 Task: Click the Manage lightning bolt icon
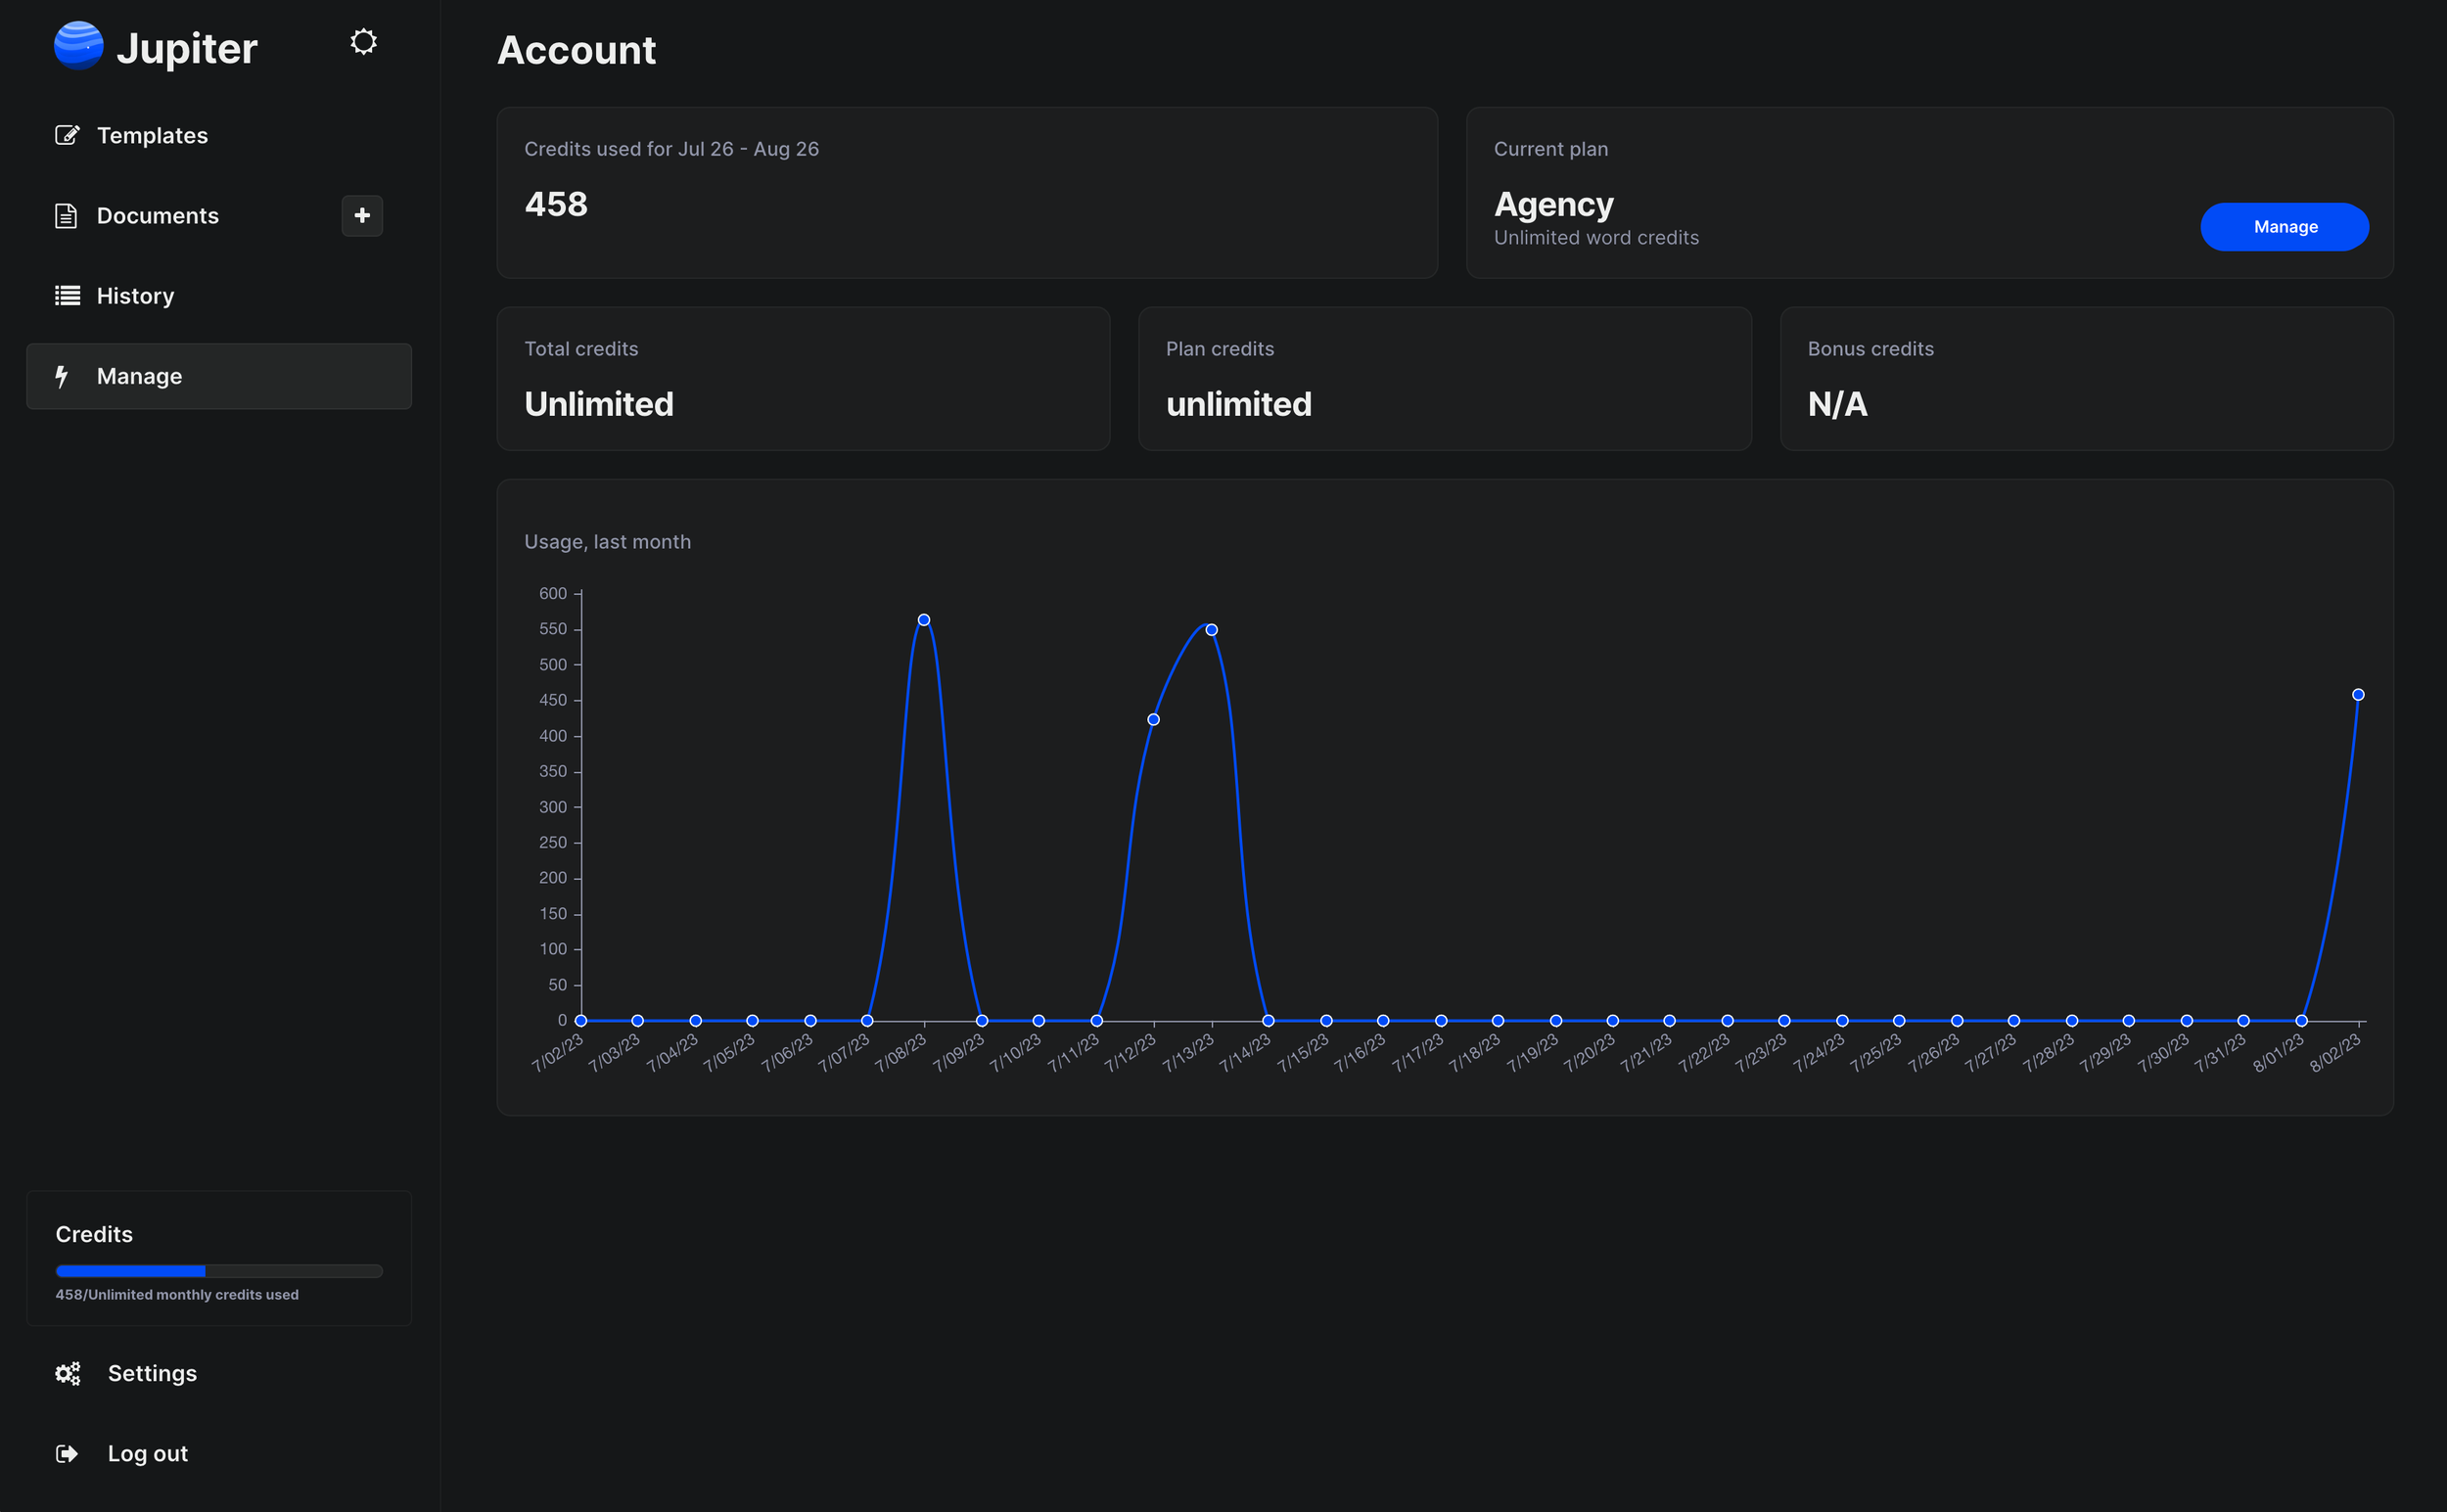[62, 376]
